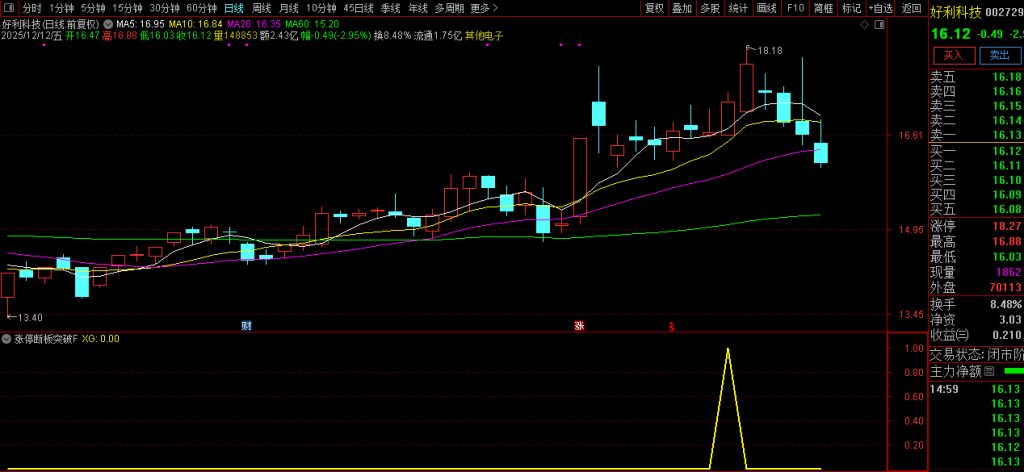The height and width of the screenshot is (472, 1024).
Task: Click the blue 财 marker on the timeline
Action: 246,326
